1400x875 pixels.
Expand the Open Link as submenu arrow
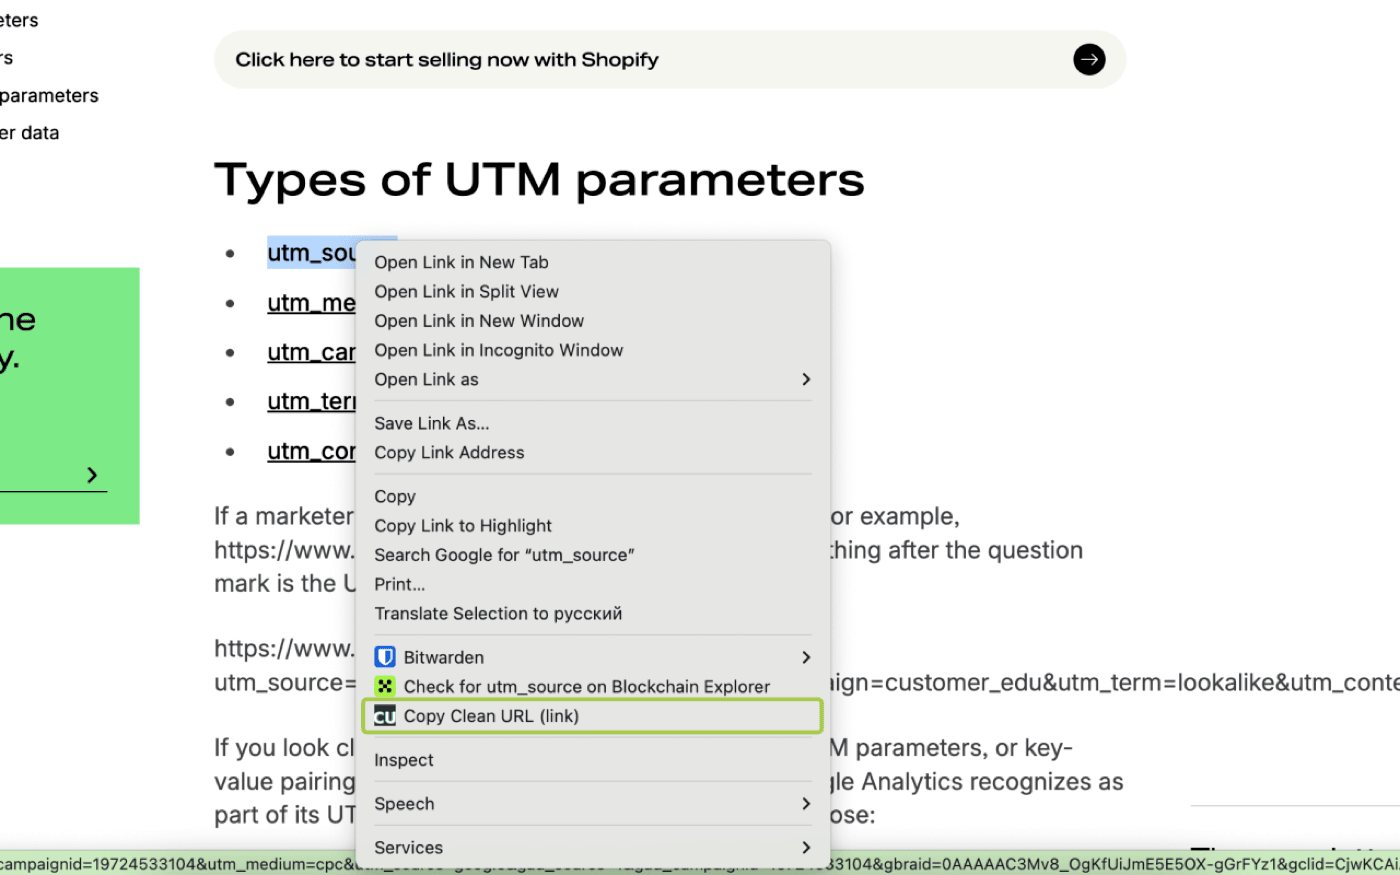coord(806,379)
